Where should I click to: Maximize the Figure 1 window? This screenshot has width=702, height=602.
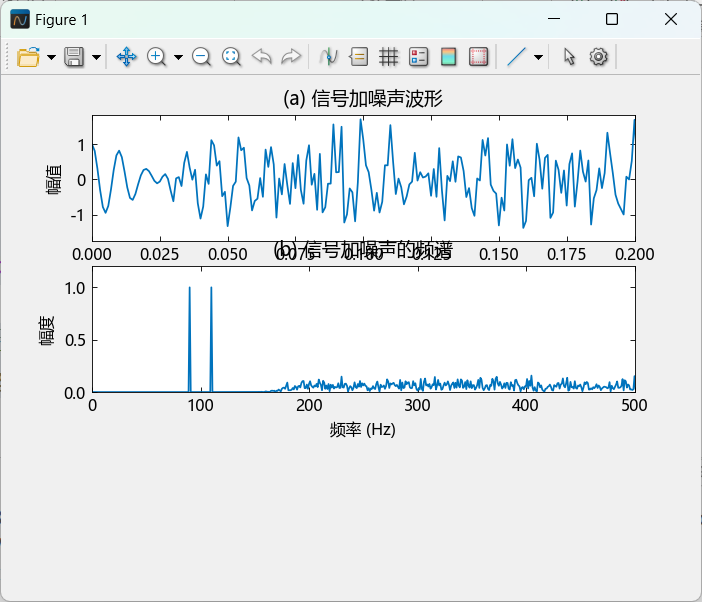coord(612,19)
